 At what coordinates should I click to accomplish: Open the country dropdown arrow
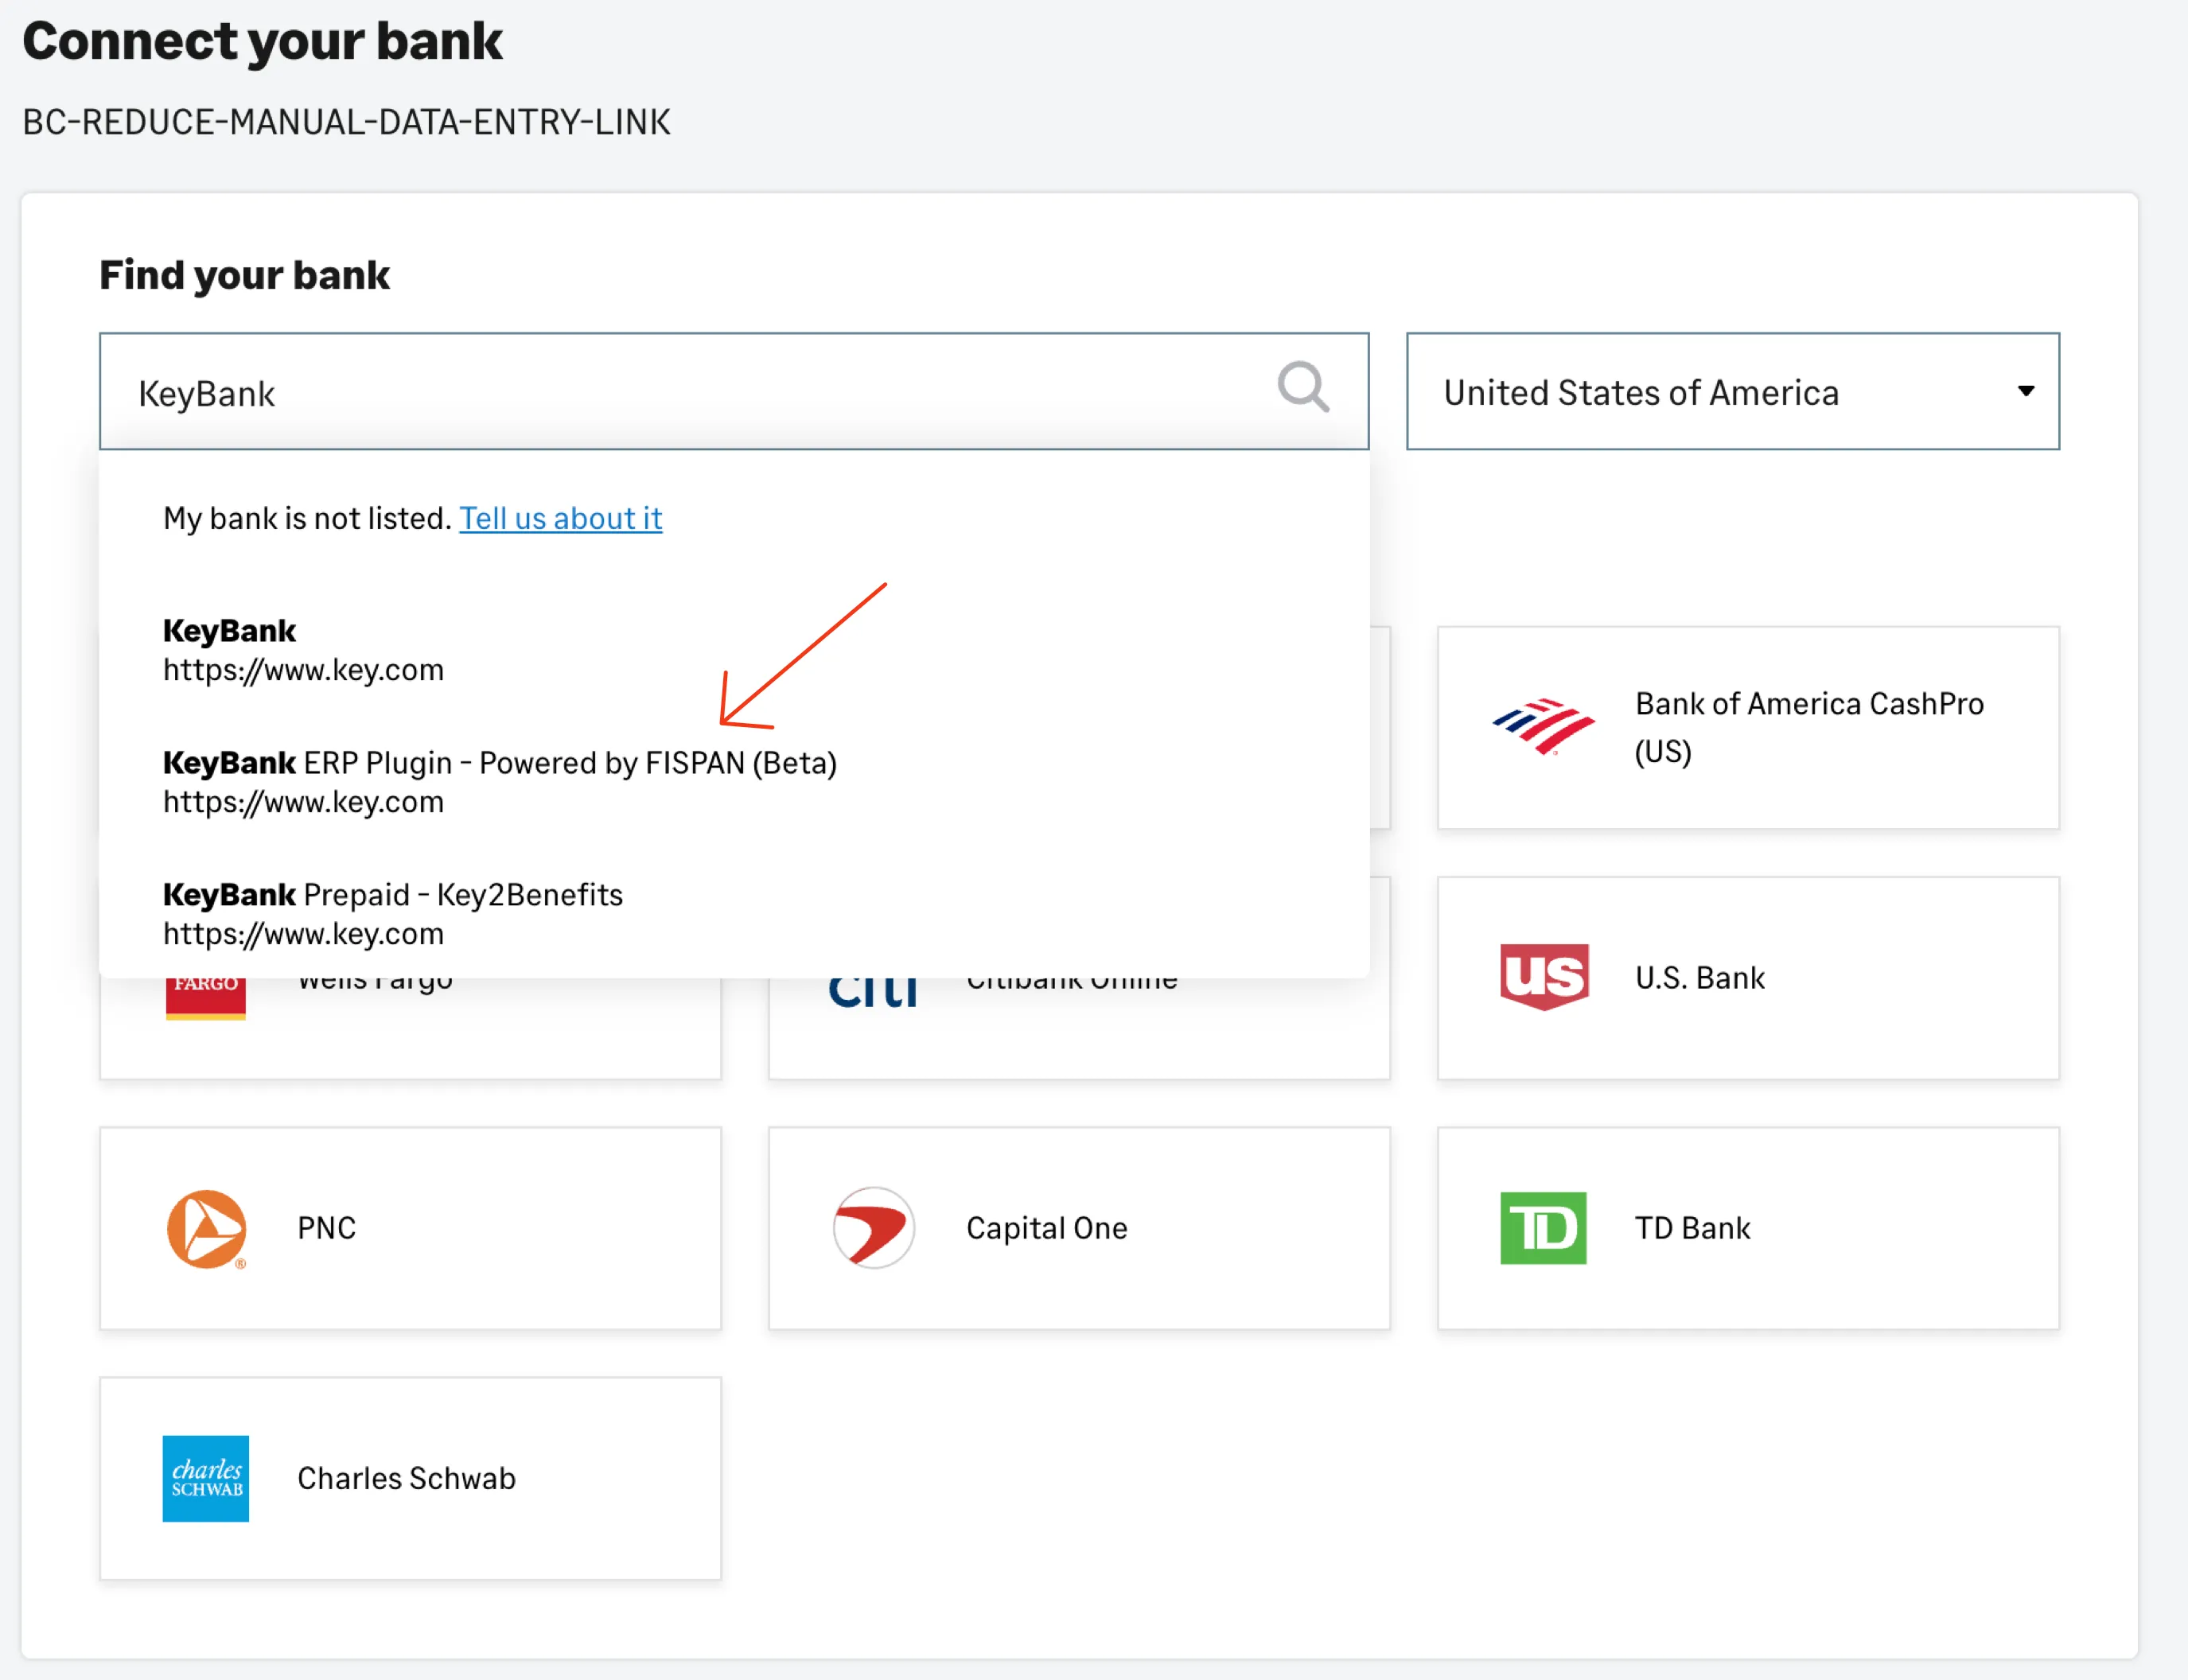[x=2026, y=391]
